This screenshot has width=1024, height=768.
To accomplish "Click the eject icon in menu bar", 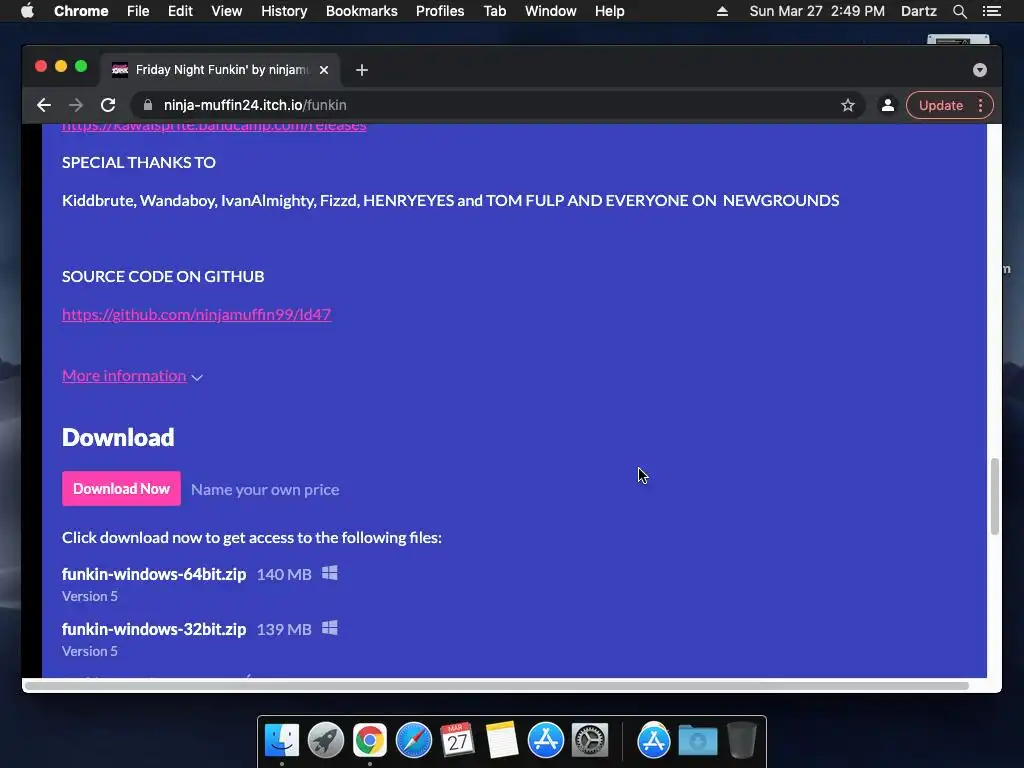I will [x=722, y=11].
